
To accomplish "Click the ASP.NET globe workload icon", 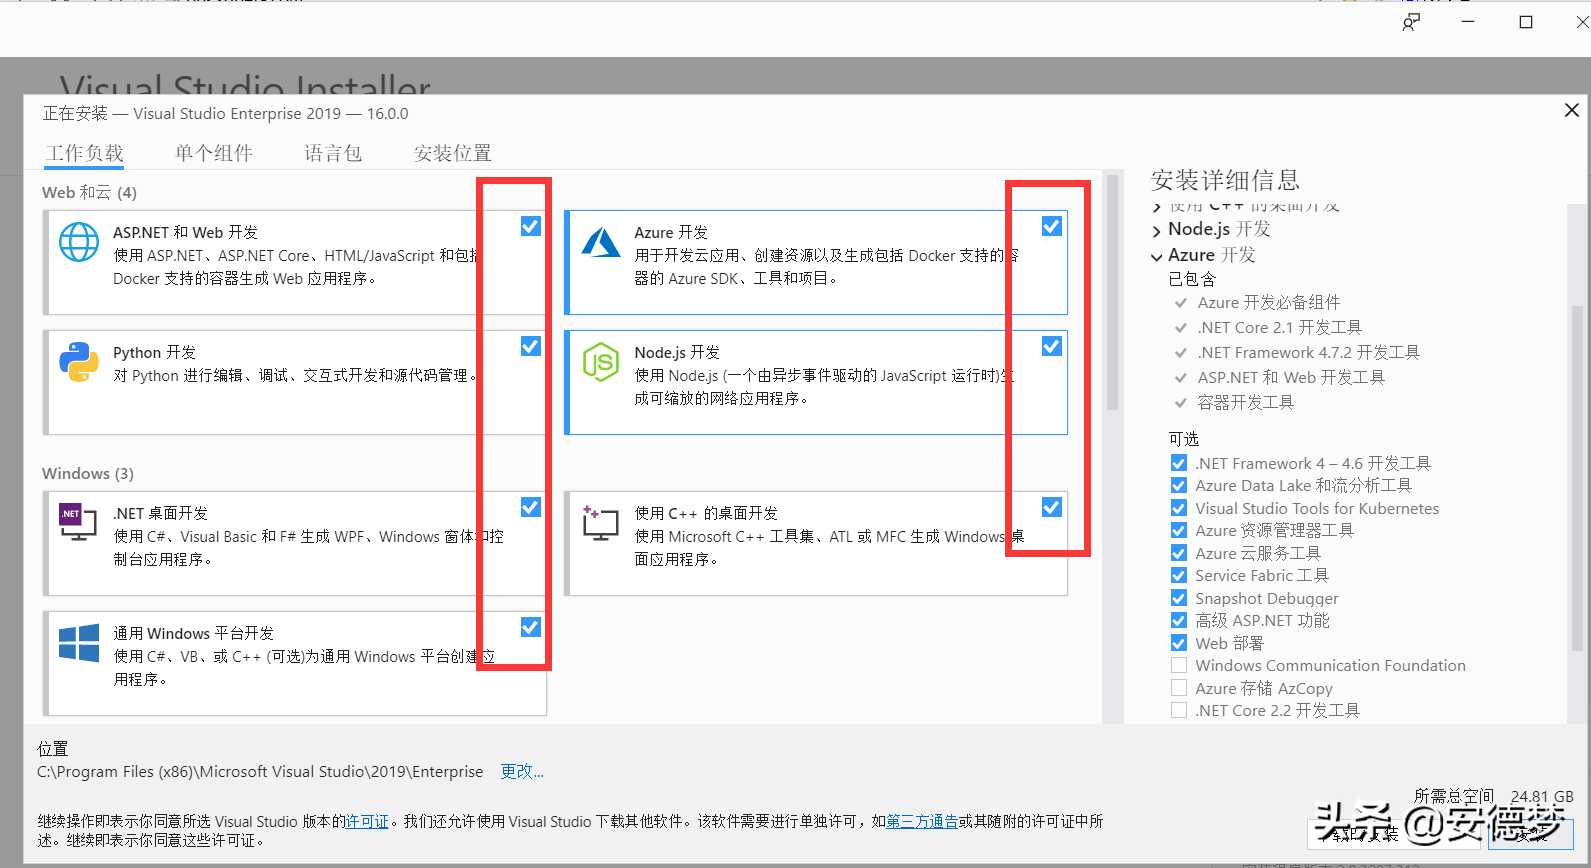I will (x=79, y=242).
